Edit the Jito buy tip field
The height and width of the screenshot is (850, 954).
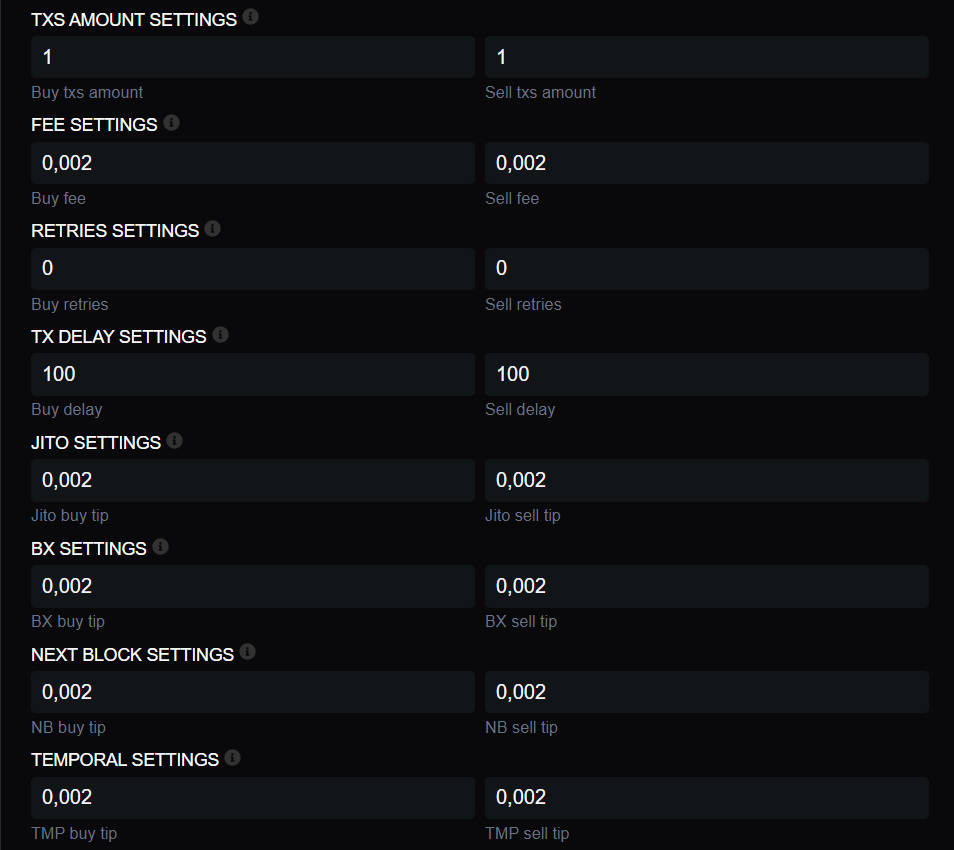(253, 480)
